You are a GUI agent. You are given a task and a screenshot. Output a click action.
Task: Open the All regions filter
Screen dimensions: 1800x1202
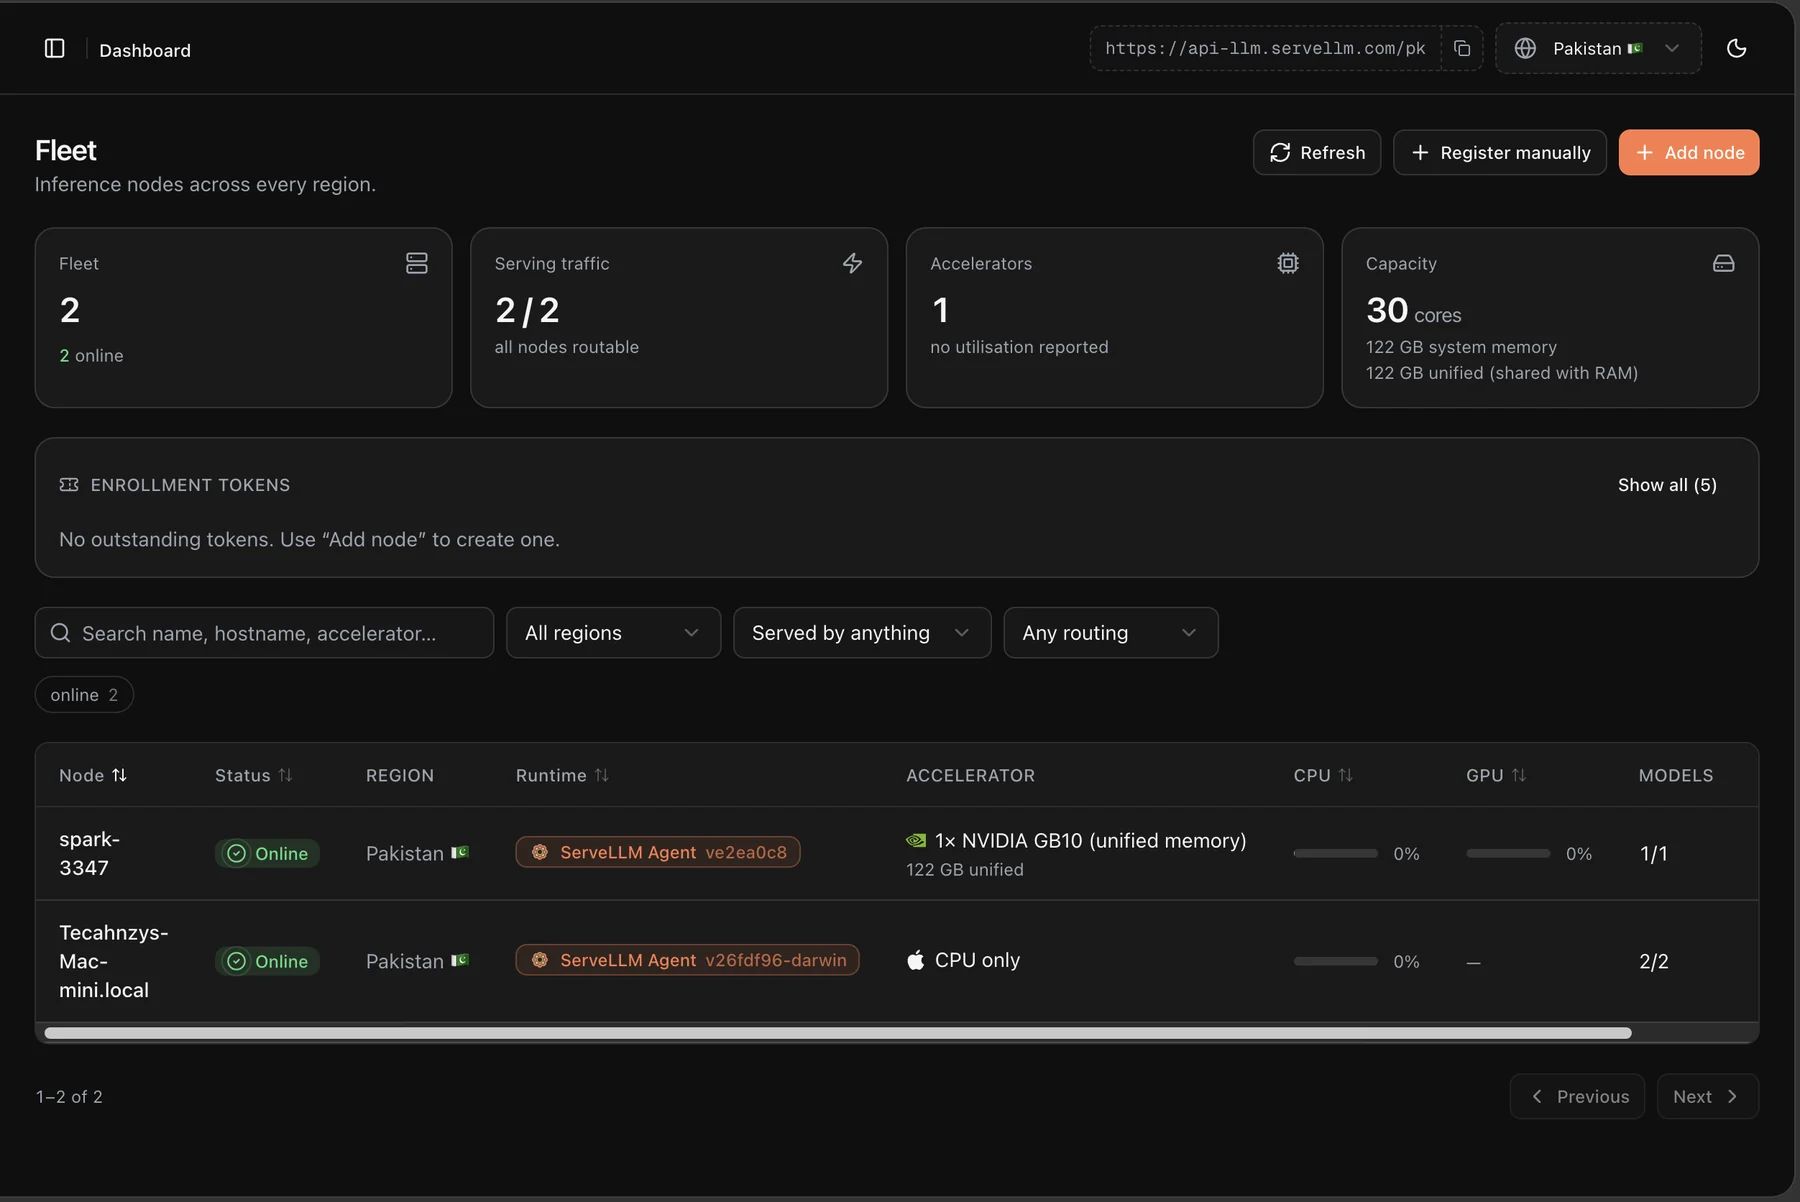[613, 633]
